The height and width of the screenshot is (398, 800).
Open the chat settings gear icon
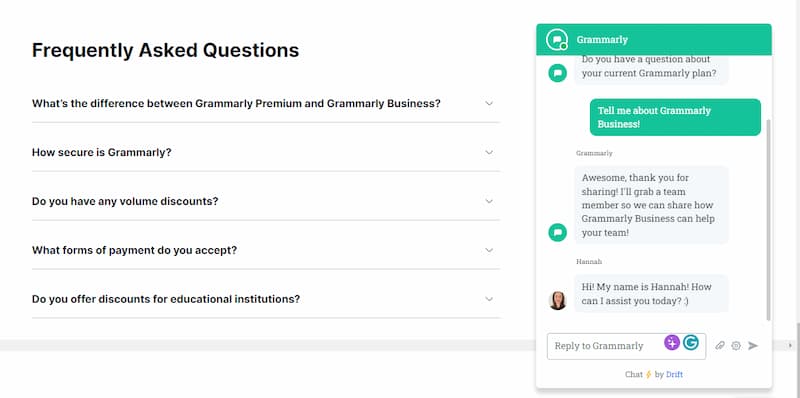click(x=736, y=345)
